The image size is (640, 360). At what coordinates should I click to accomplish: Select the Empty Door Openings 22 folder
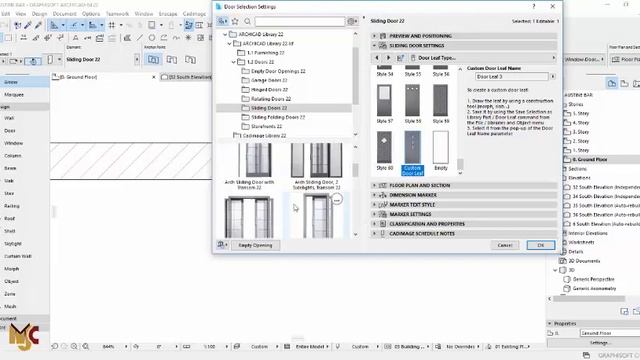278,71
